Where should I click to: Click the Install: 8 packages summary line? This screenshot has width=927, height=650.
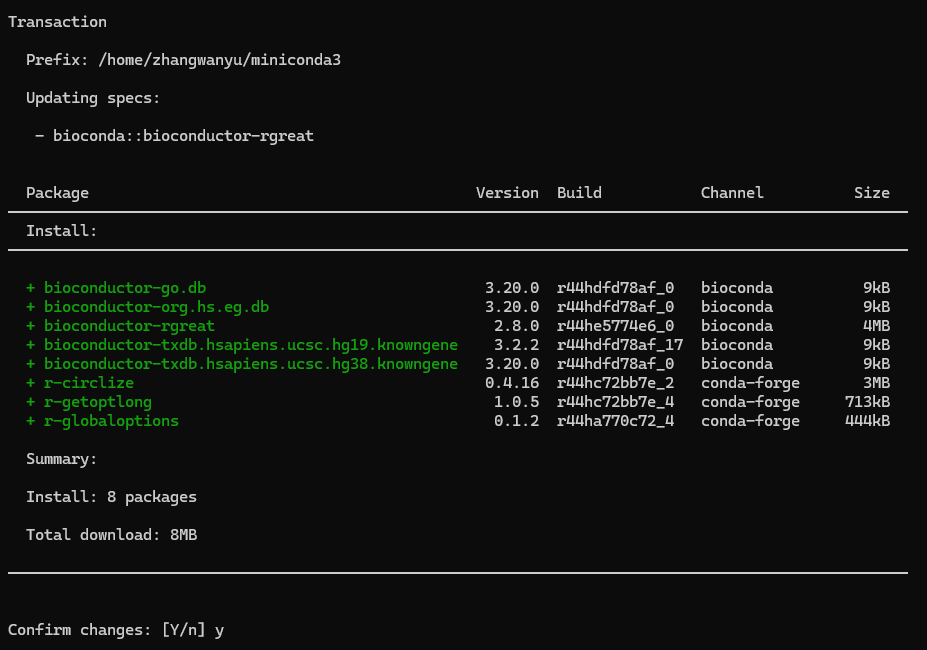click(111, 497)
